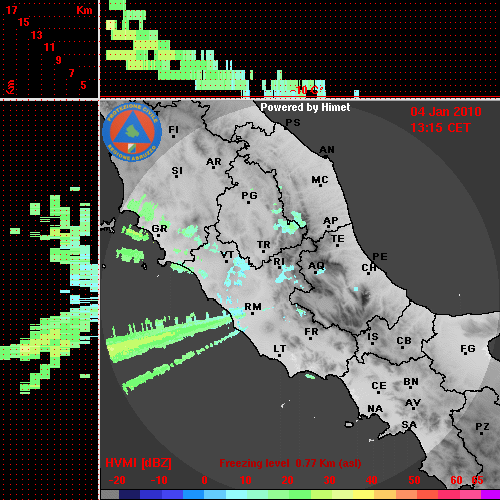This screenshot has width=500, height=500.
Task: Click the 10 value on the dBZ scale
Action: (246, 480)
